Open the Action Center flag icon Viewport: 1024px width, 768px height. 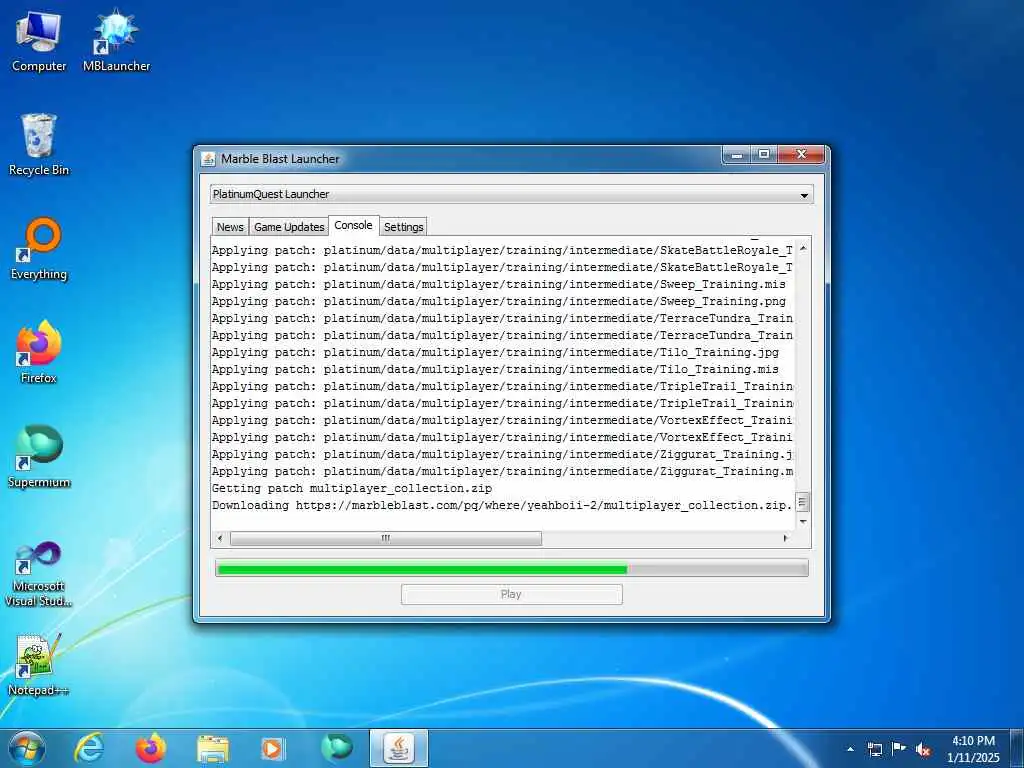click(x=899, y=749)
